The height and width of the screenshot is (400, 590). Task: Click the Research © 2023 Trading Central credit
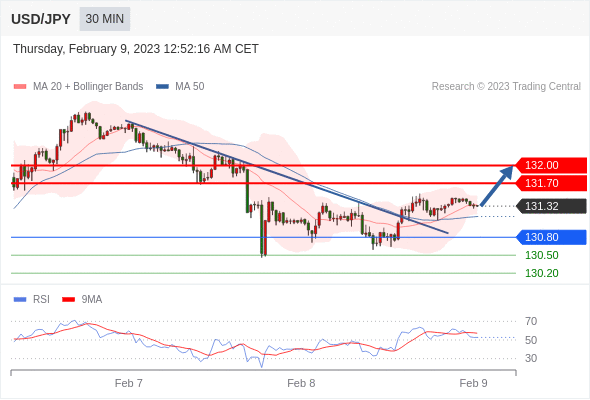coord(506,87)
